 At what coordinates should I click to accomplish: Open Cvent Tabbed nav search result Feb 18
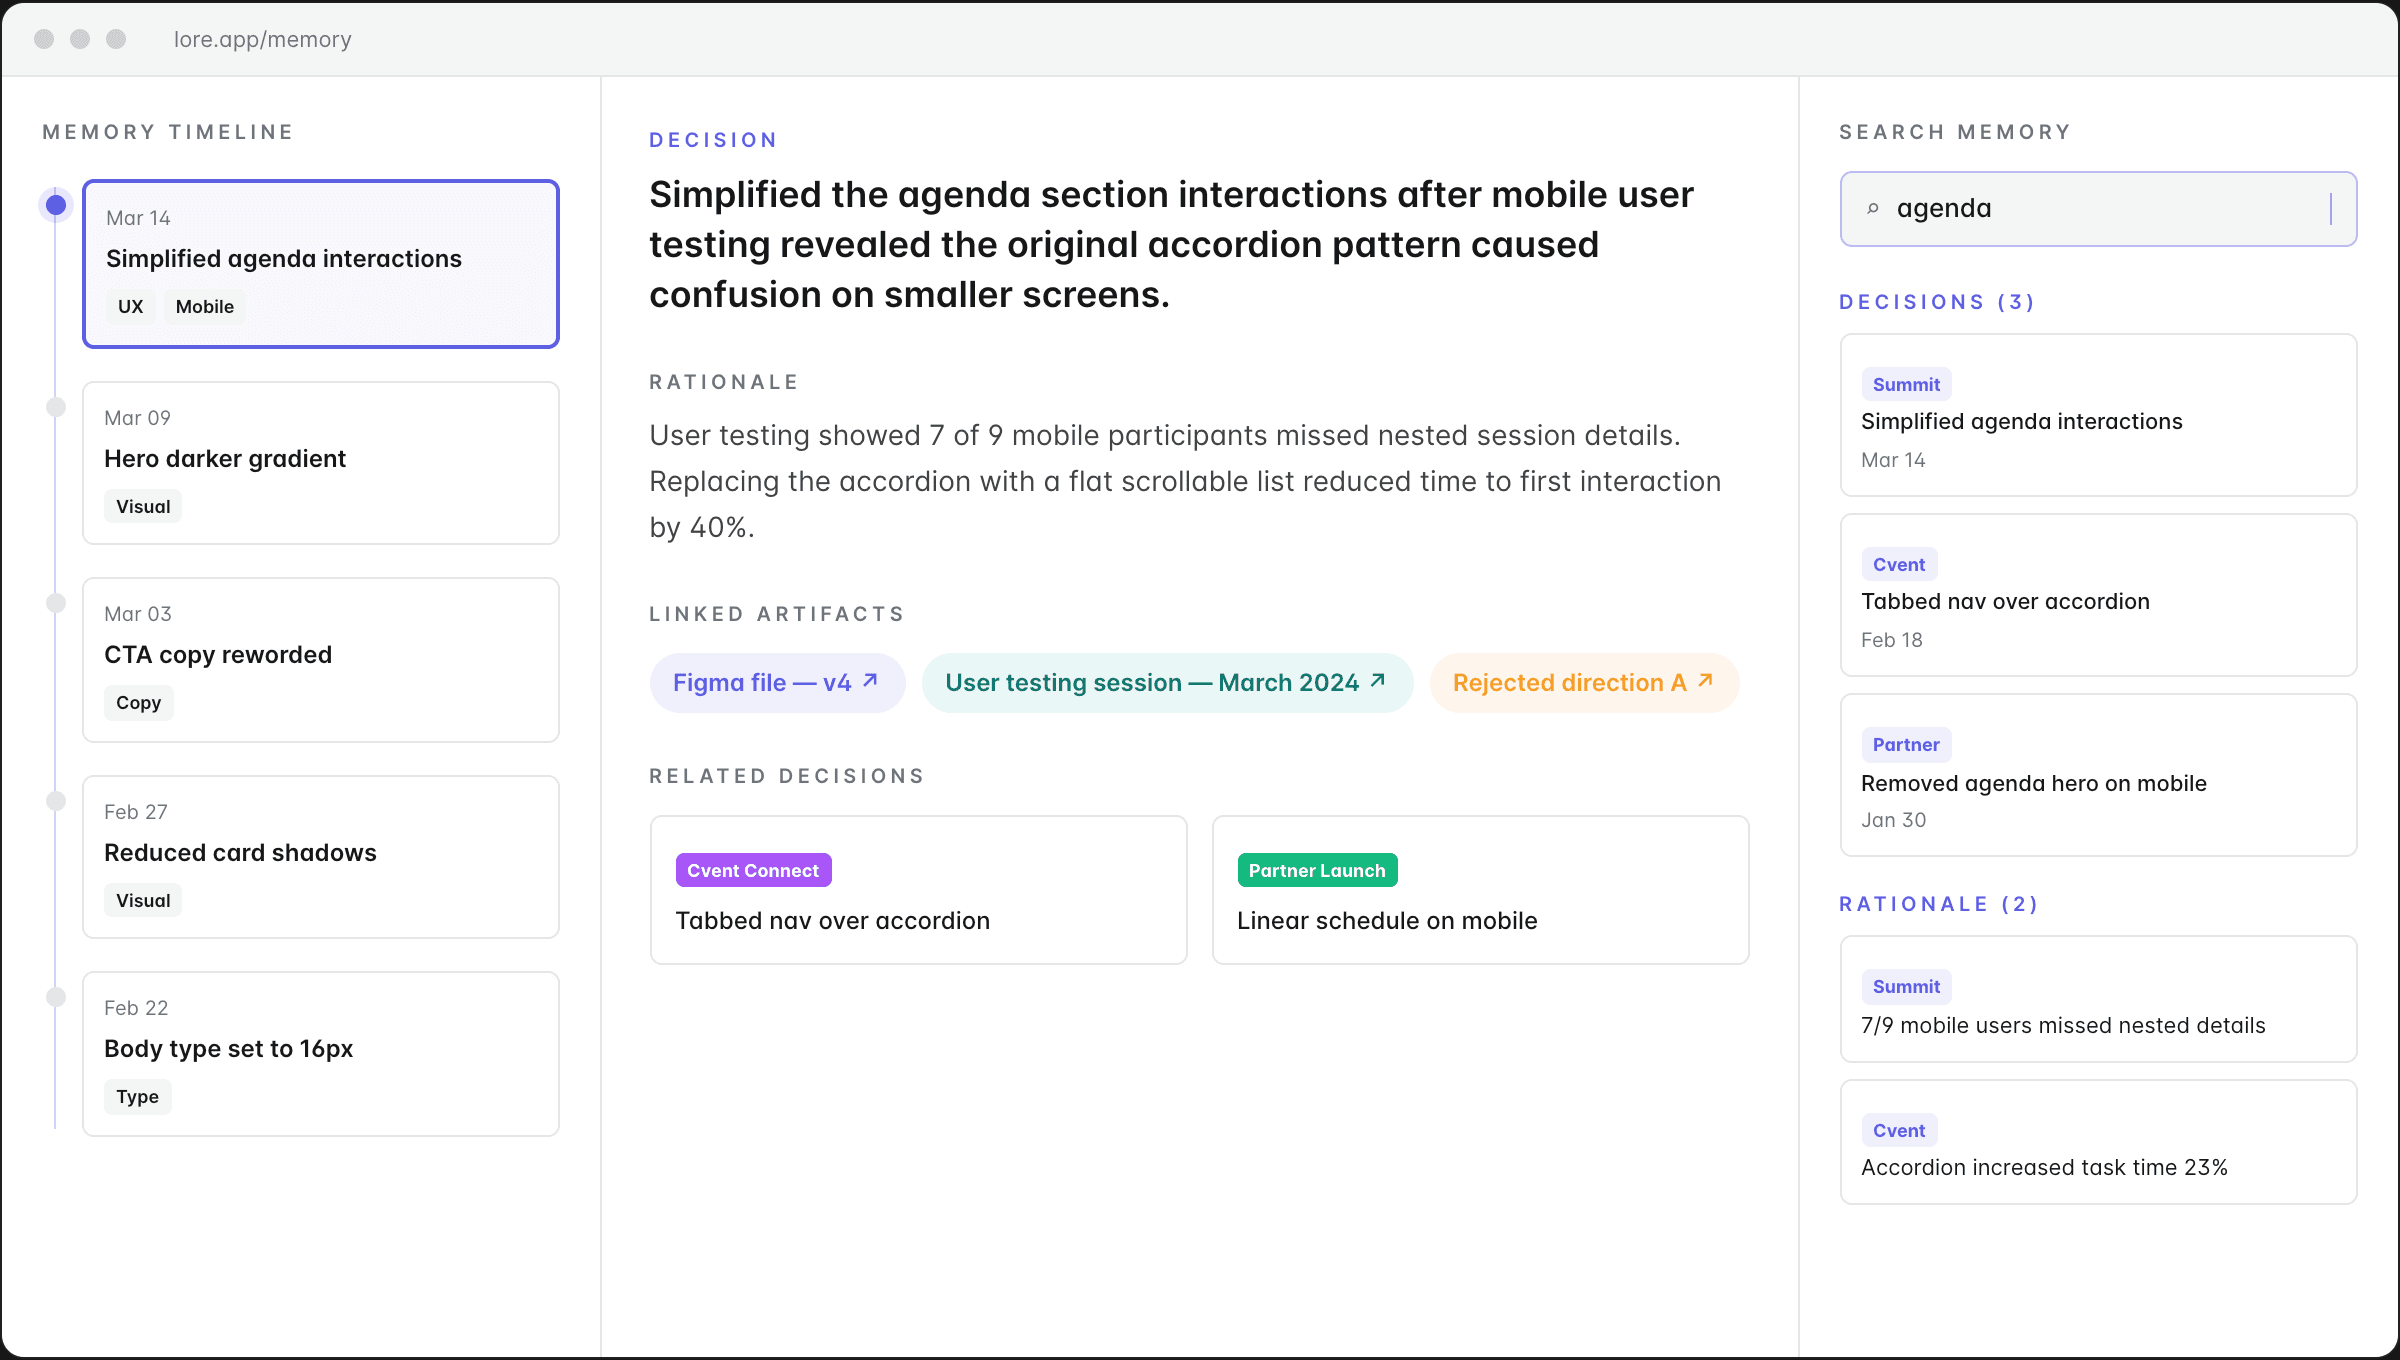(x=2098, y=595)
